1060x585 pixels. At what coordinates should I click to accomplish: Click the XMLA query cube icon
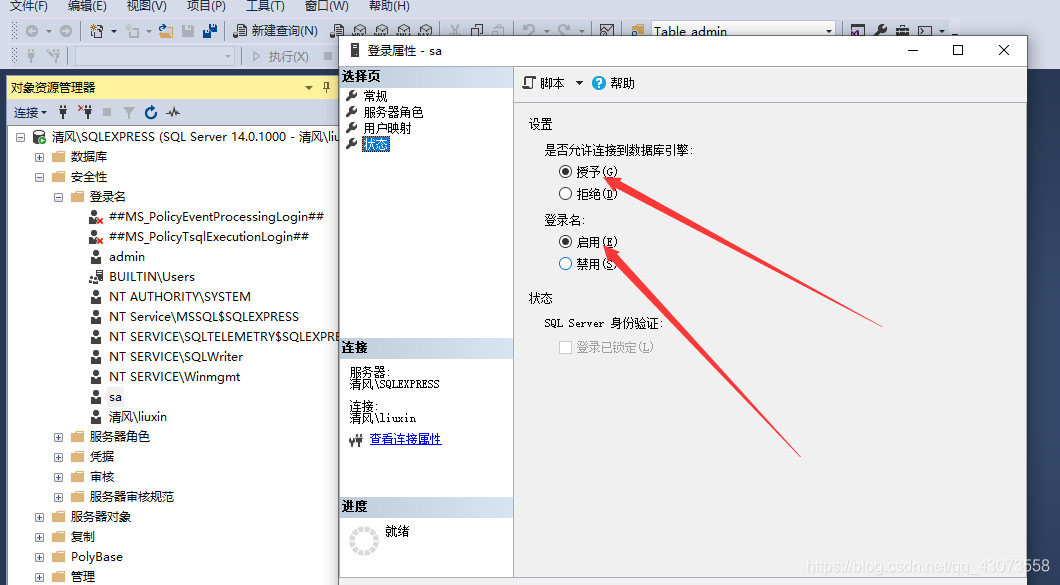[x=404, y=30]
